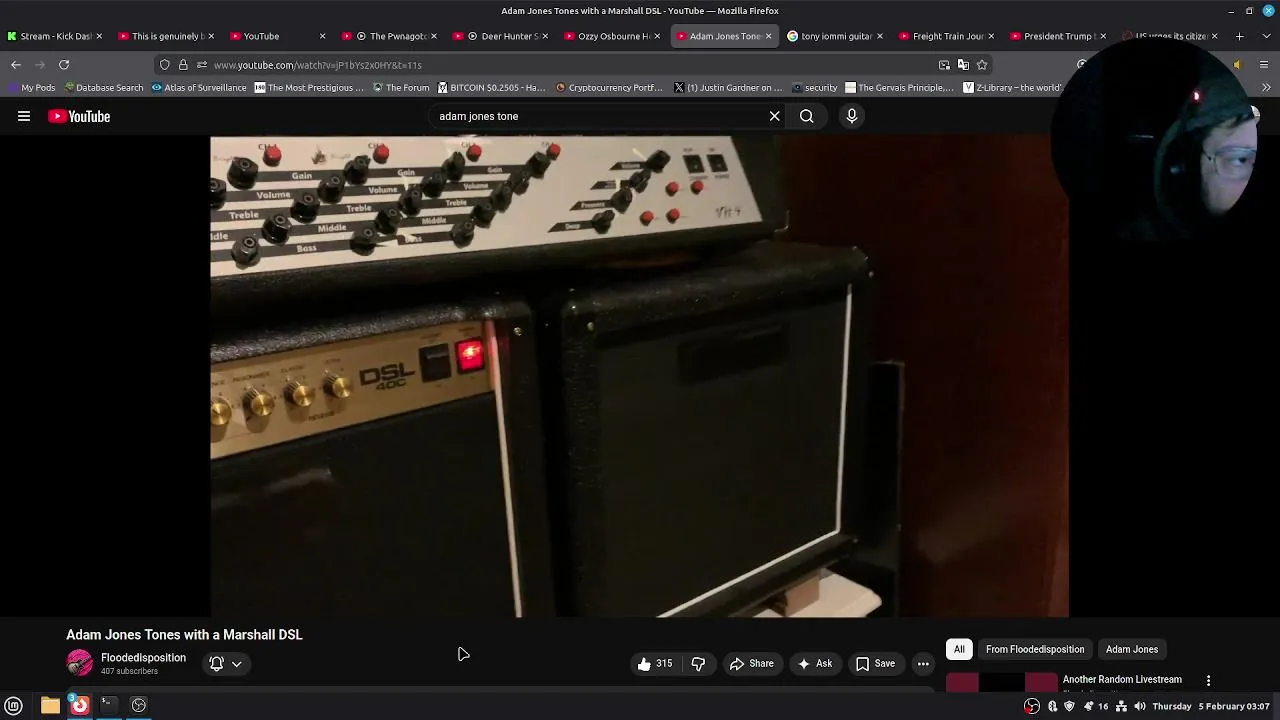This screenshot has height=720, width=1280.
Task: Open the terminal from the taskbar
Action: (108, 706)
